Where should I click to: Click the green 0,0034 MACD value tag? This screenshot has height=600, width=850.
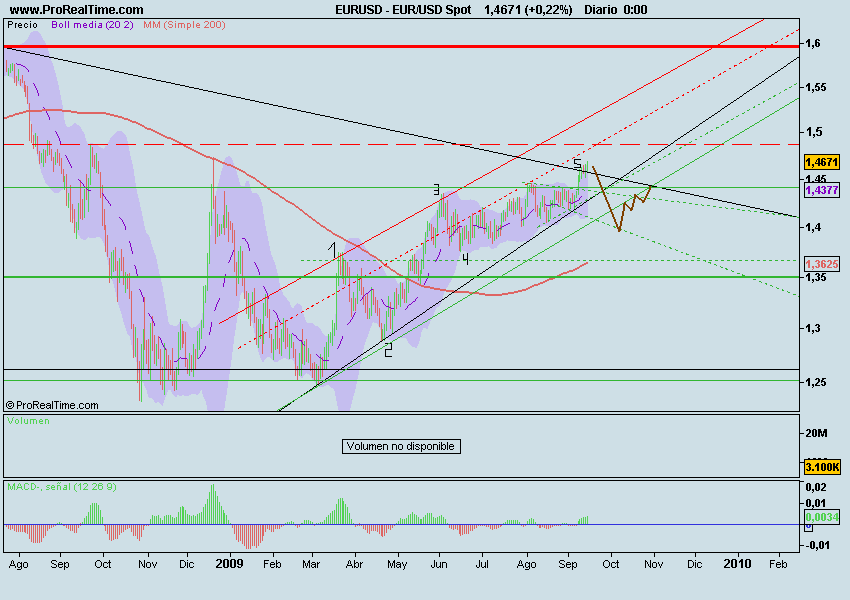[822, 517]
